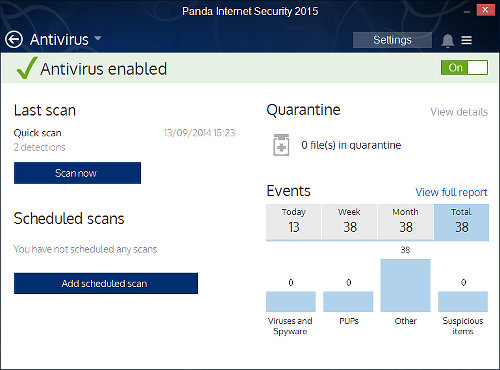Viewport: 500px width, 370px height.
Task: Click the Scheduled scans heading
Action: click(x=69, y=219)
